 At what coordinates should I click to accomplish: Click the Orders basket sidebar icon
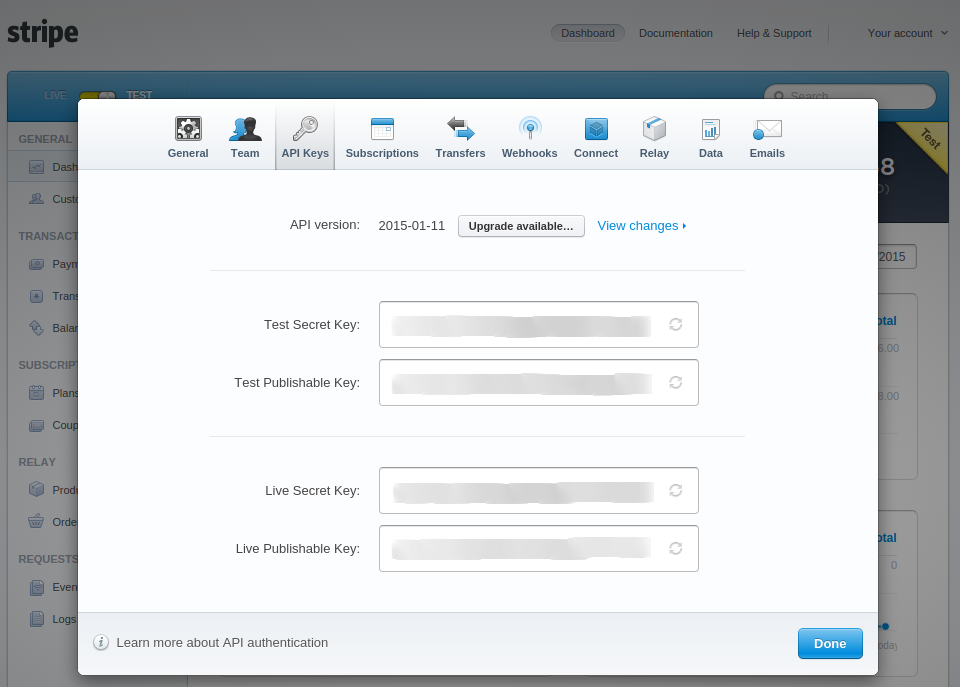pos(36,521)
